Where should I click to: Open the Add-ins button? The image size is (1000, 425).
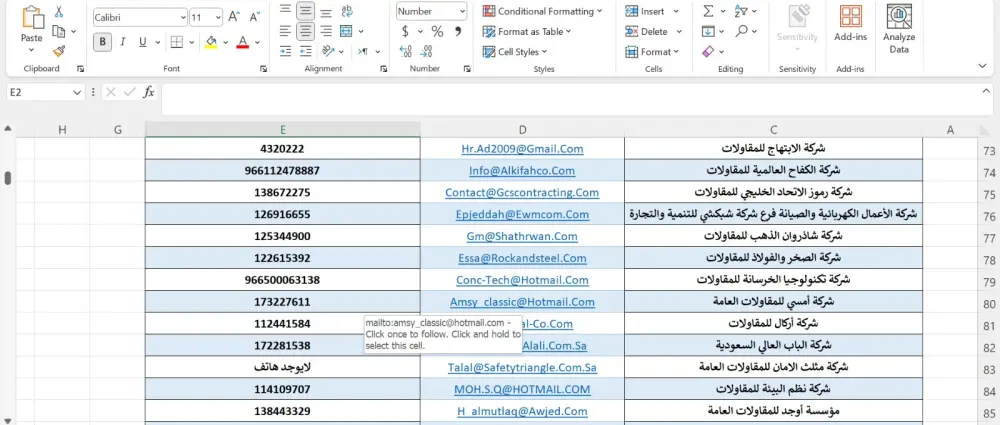(x=851, y=24)
